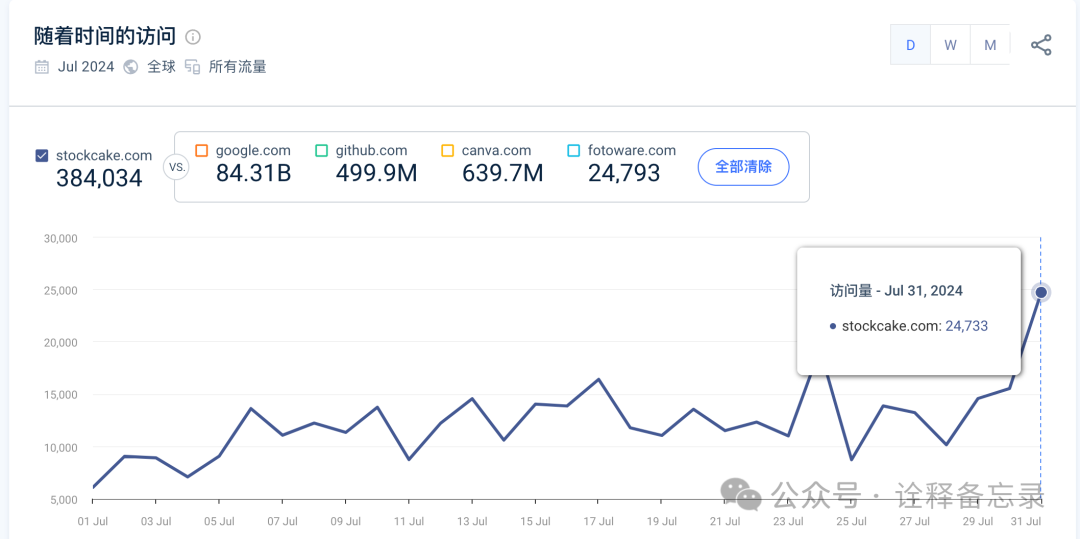Select the 20,000 y-axis label
The height and width of the screenshot is (539, 1080).
coord(61,343)
